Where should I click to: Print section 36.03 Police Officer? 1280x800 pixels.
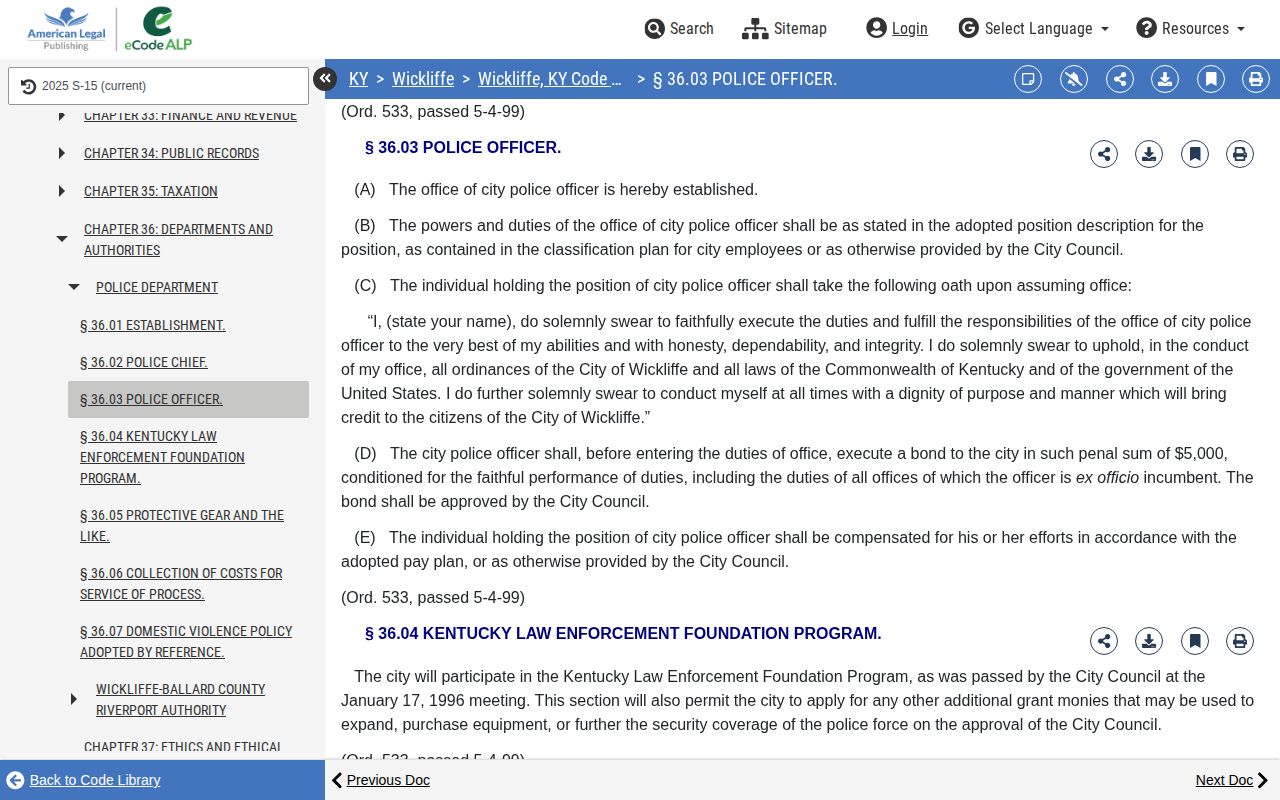click(x=1240, y=154)
